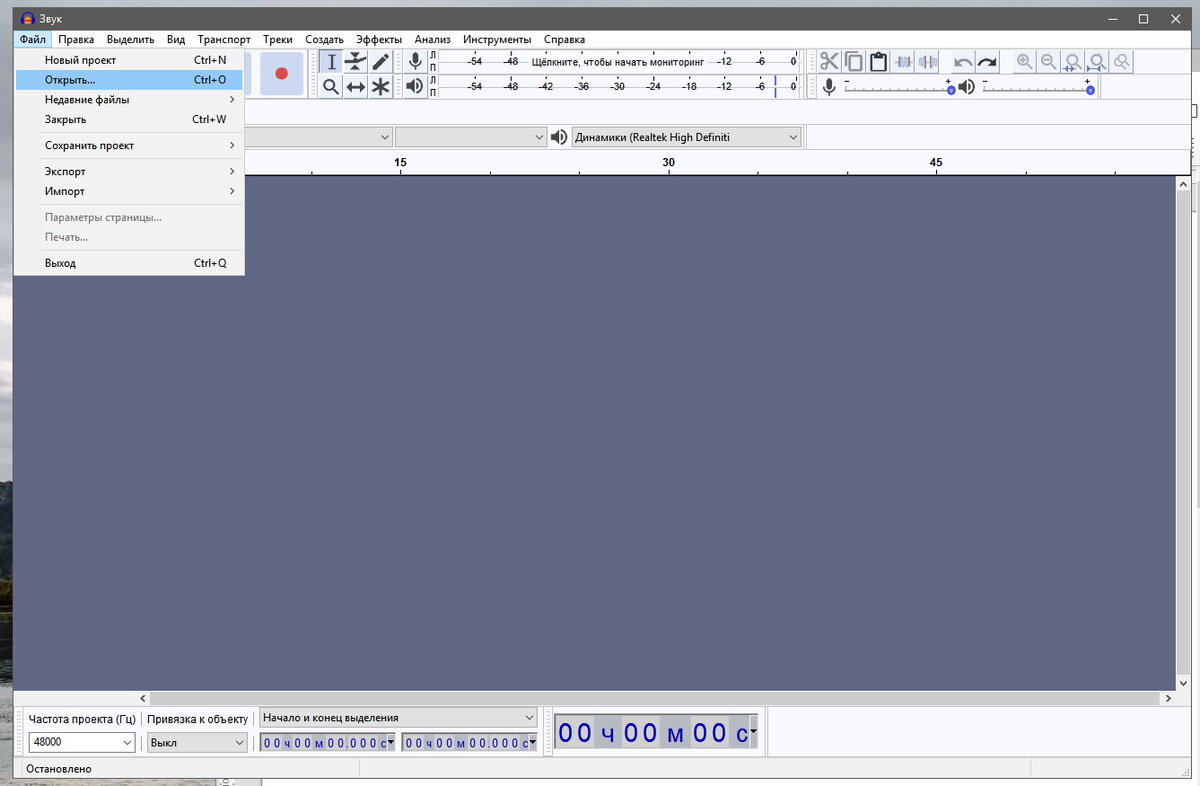Open the Анализ menu
1200x786 pixels.
point(432,39)
